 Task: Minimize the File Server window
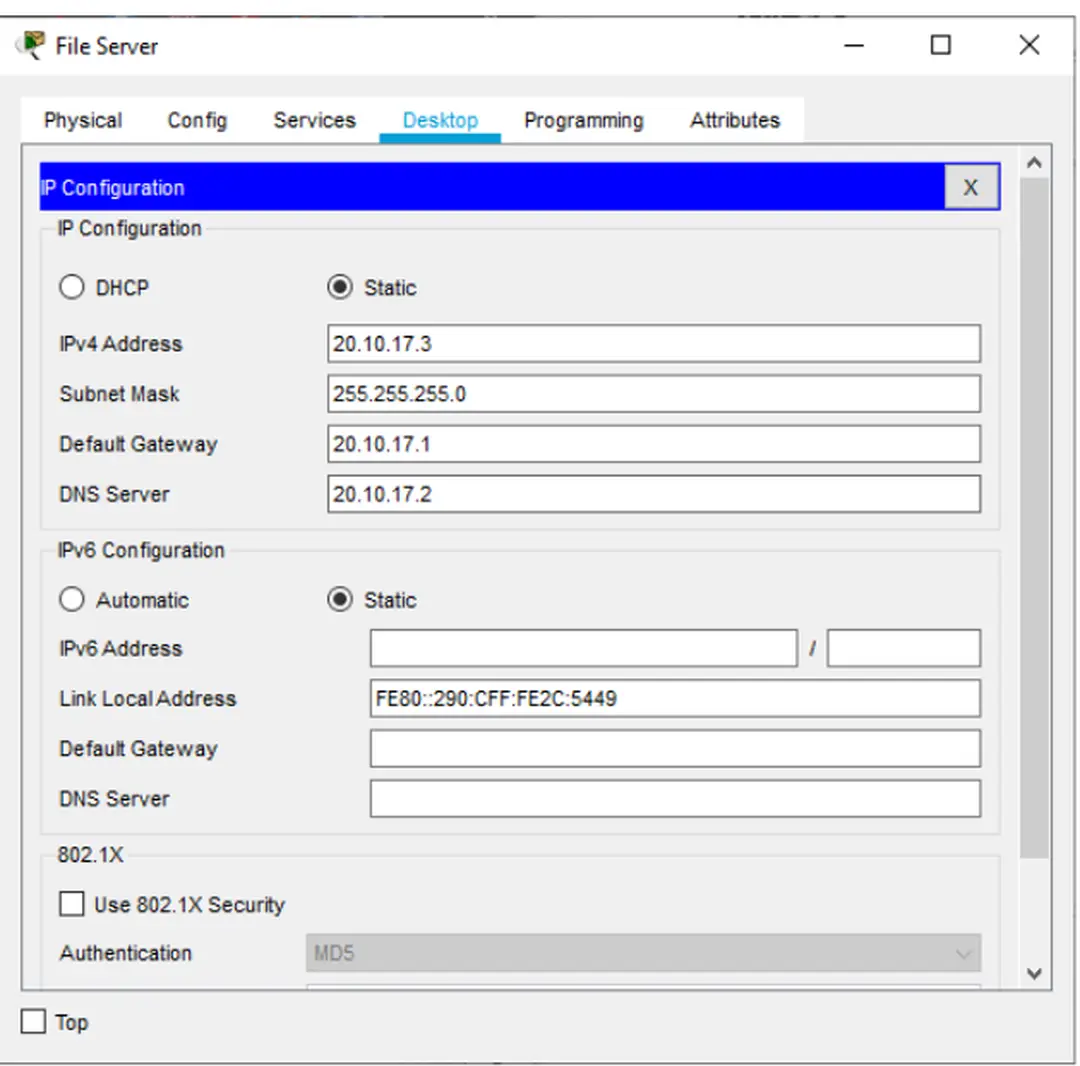[854, 46]
